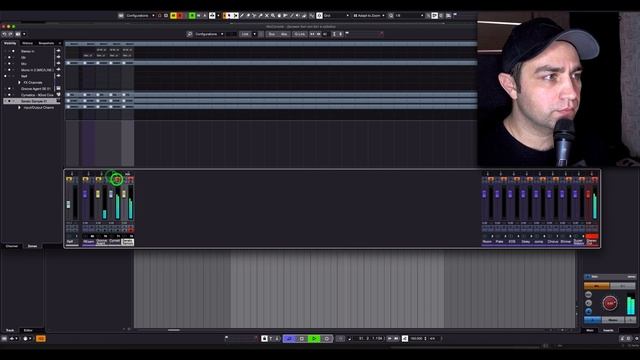Switch to the Channel tab below visibility list
Screen dimensions: 640x360
tap(11, 246)
